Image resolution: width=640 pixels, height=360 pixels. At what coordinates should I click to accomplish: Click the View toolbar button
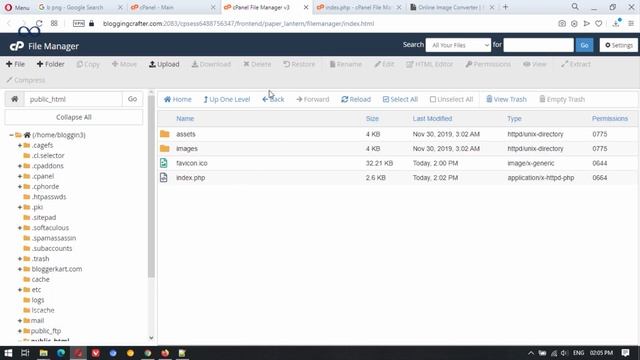click(x=535, y=64)
